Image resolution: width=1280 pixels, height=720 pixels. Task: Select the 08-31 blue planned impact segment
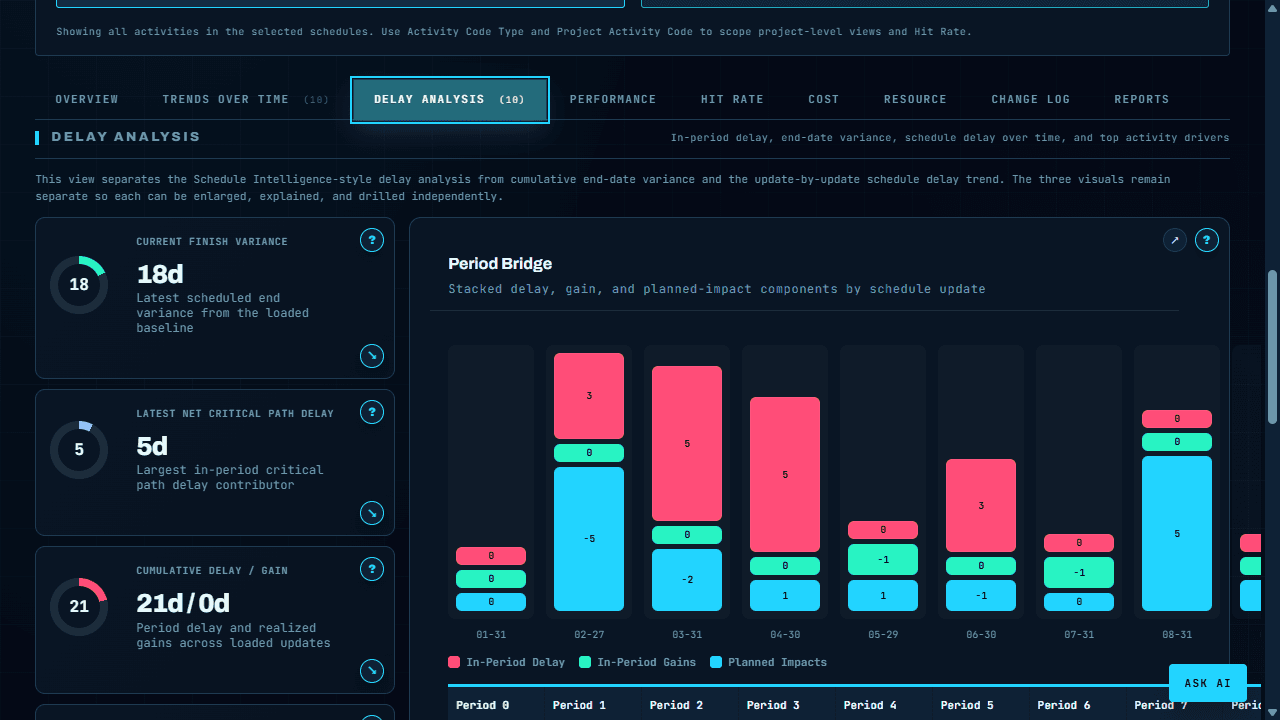[1177, 534]
